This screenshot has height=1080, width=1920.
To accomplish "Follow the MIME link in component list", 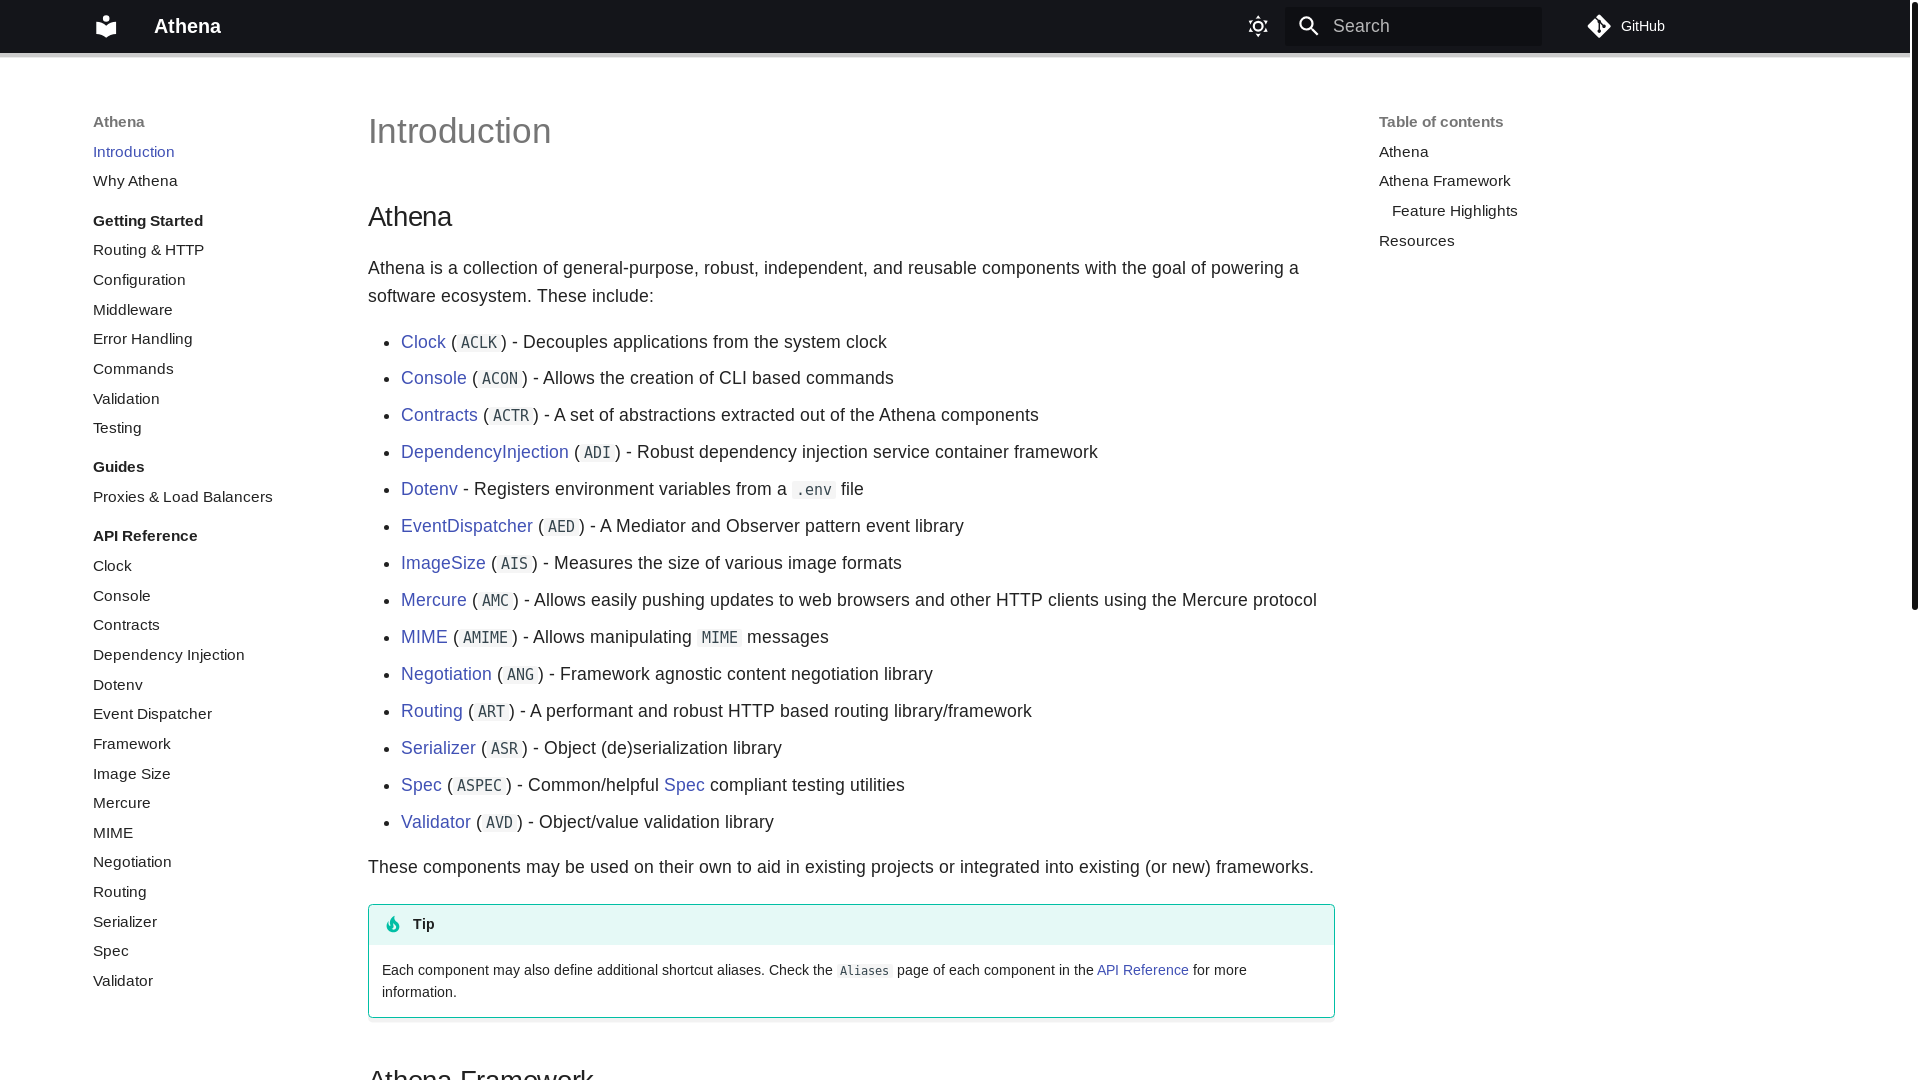I will point(424,637).
